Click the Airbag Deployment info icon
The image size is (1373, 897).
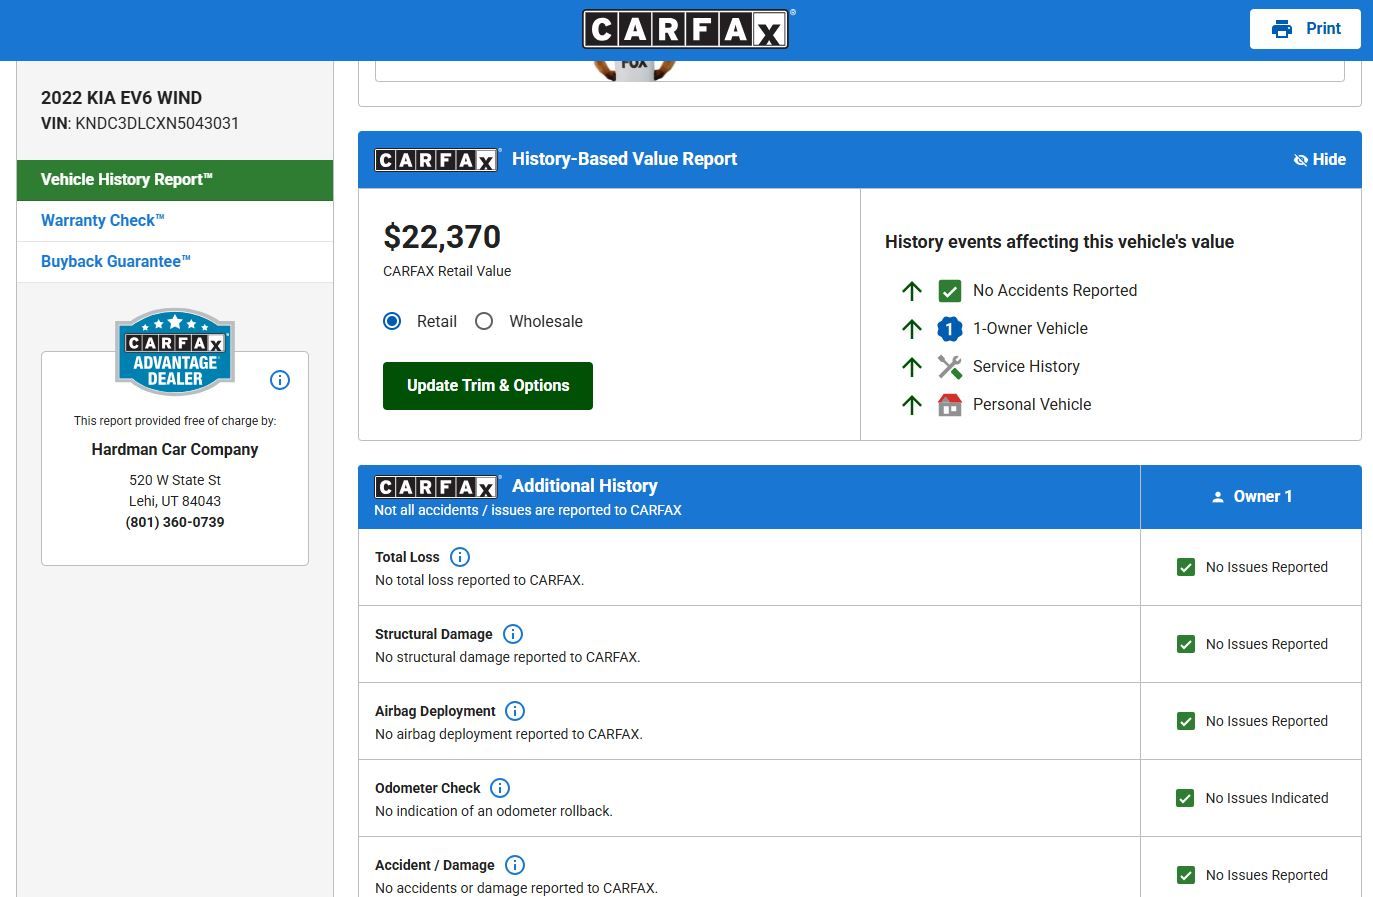click(515, 711)
